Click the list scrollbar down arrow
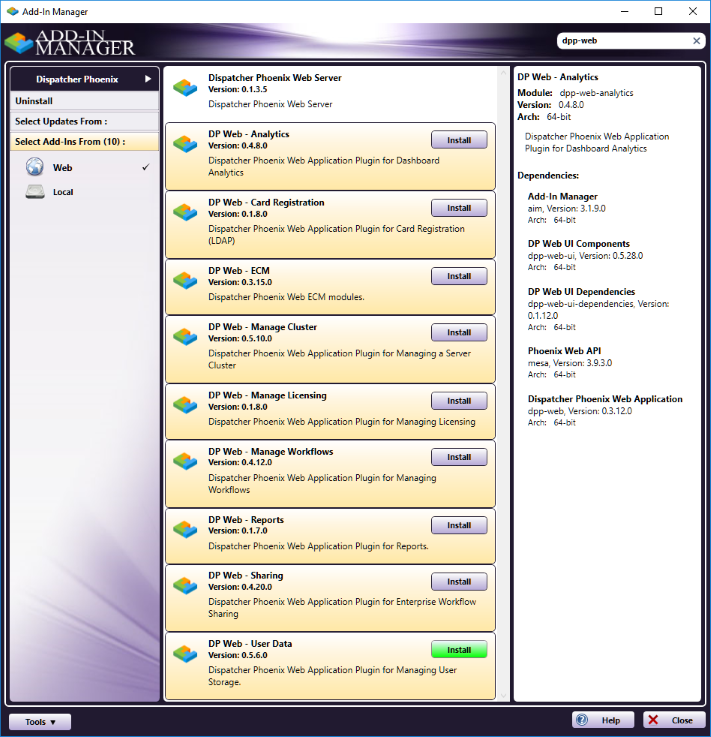 pyautogui.click(x=503, y=696)
